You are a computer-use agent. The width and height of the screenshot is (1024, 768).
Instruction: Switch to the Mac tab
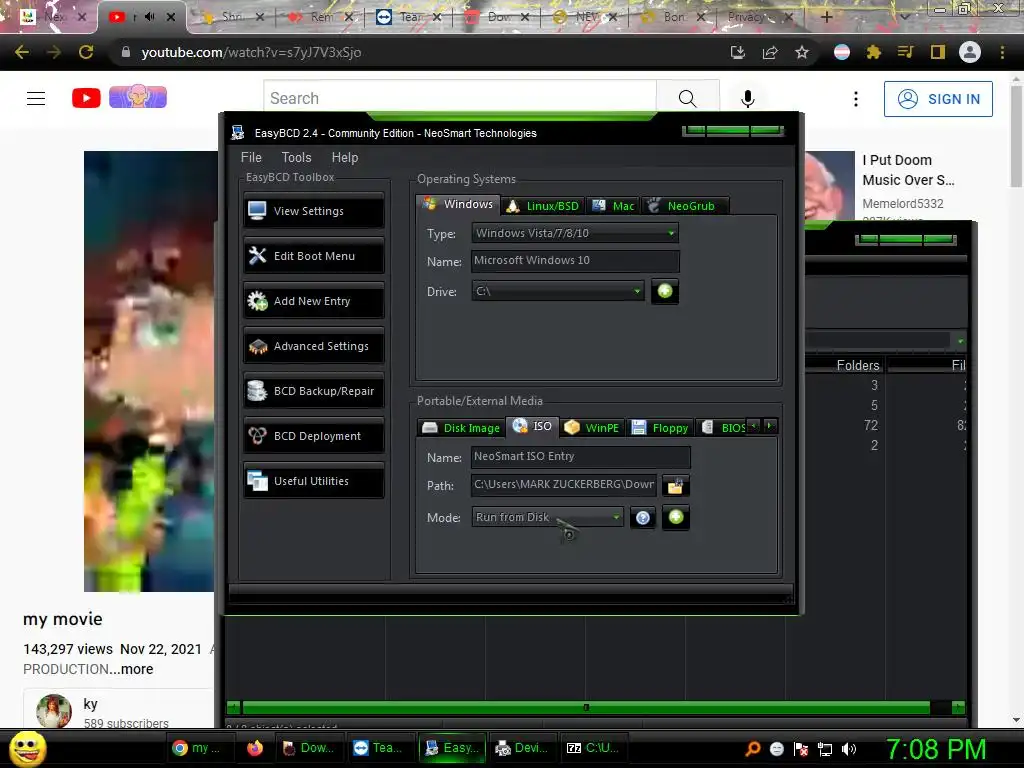pyautogui.click(x=613, y=206)
